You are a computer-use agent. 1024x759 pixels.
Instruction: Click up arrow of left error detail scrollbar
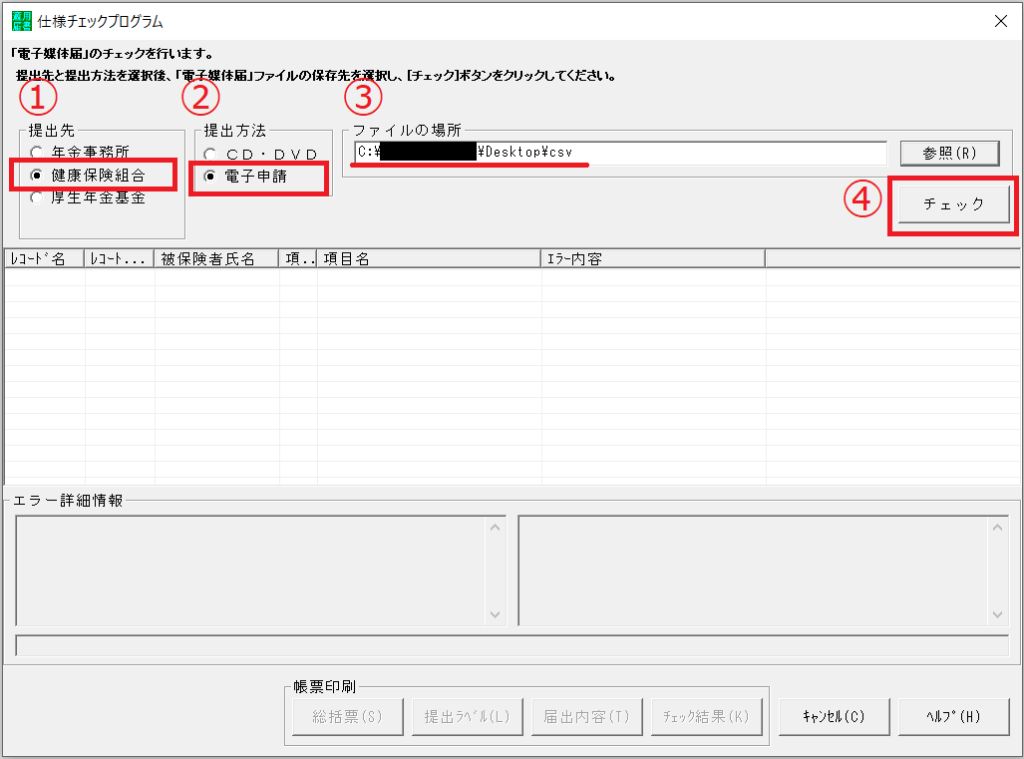[495, 526]
